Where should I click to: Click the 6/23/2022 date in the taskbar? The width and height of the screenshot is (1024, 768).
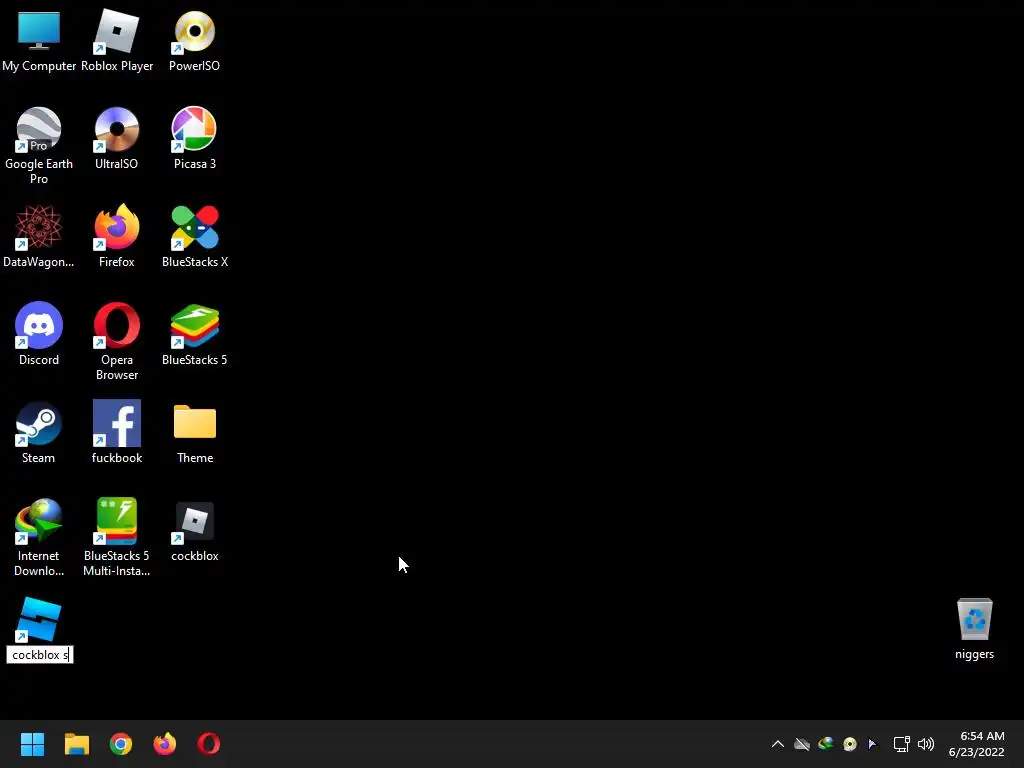click(x=976, y=752)
